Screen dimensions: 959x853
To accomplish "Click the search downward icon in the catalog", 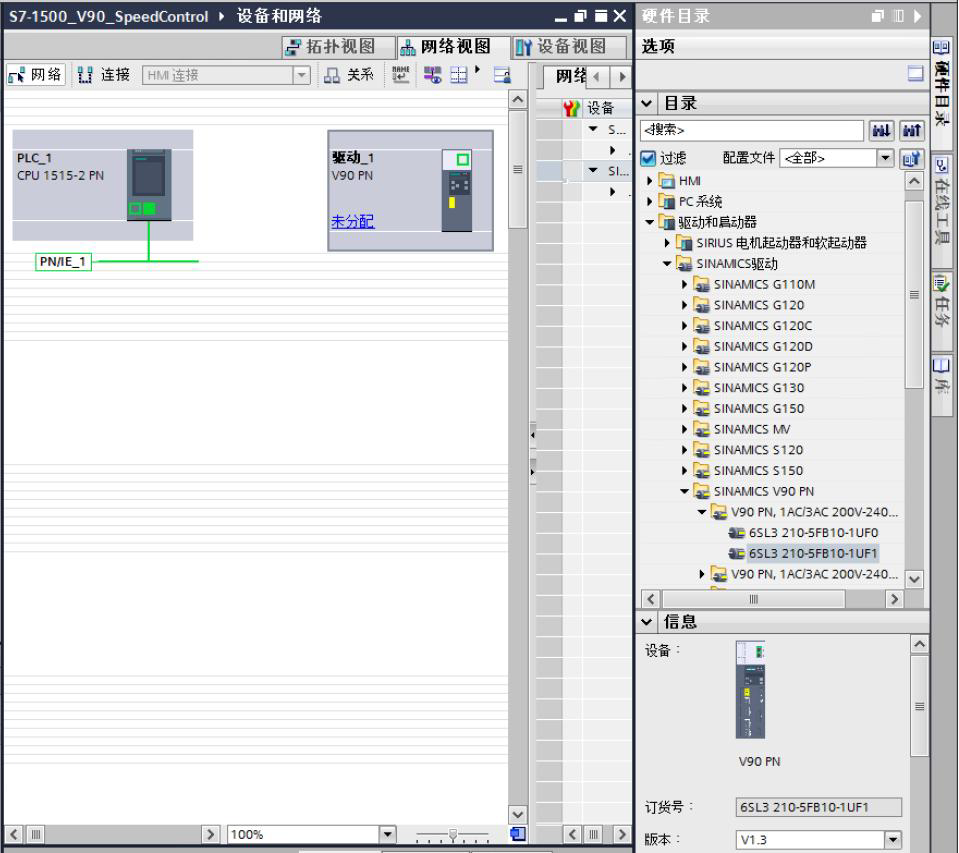I will click(881, 130).
